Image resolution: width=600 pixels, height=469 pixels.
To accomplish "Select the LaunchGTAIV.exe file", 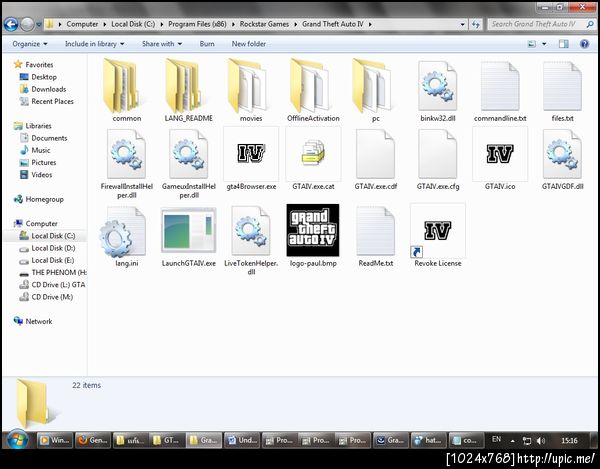I will click(189, 236).
